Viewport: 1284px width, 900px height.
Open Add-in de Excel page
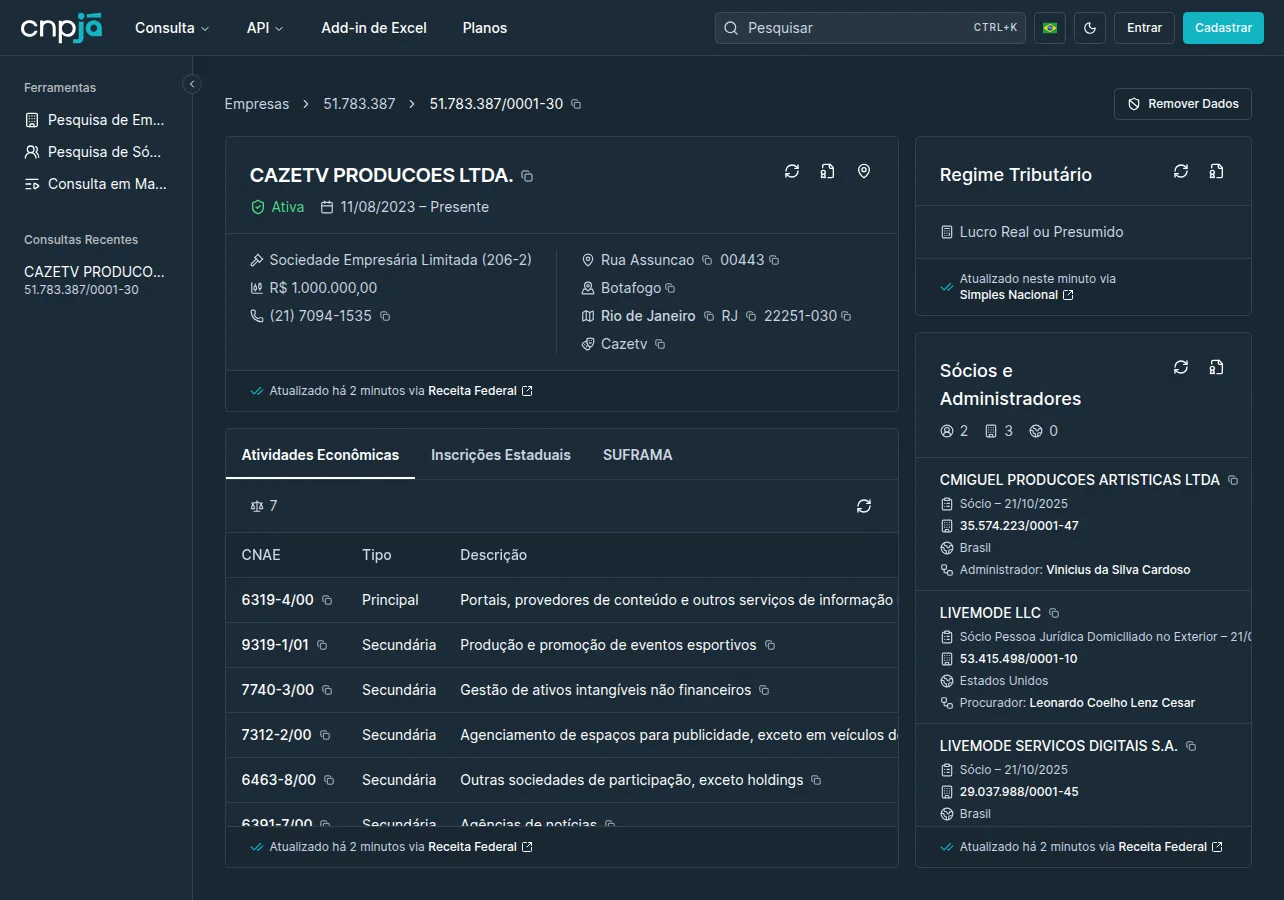(x=374, y=28)
